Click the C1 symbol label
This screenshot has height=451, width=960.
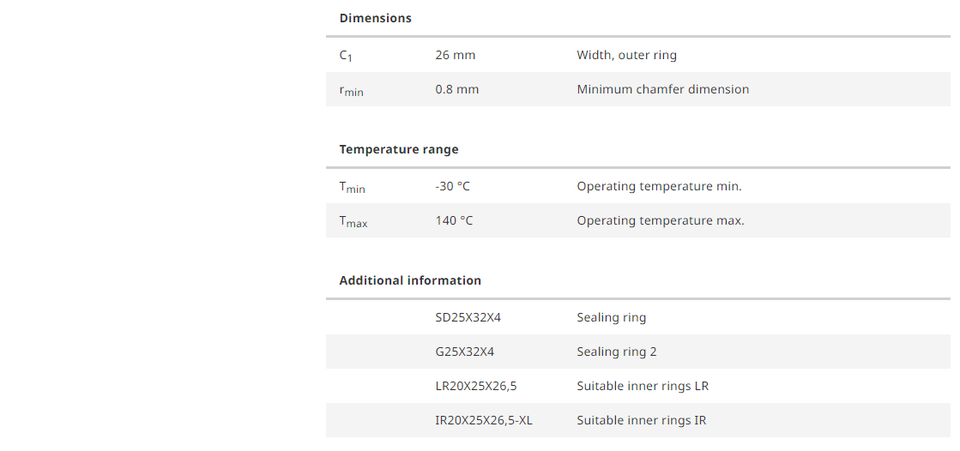coord(345,56)
